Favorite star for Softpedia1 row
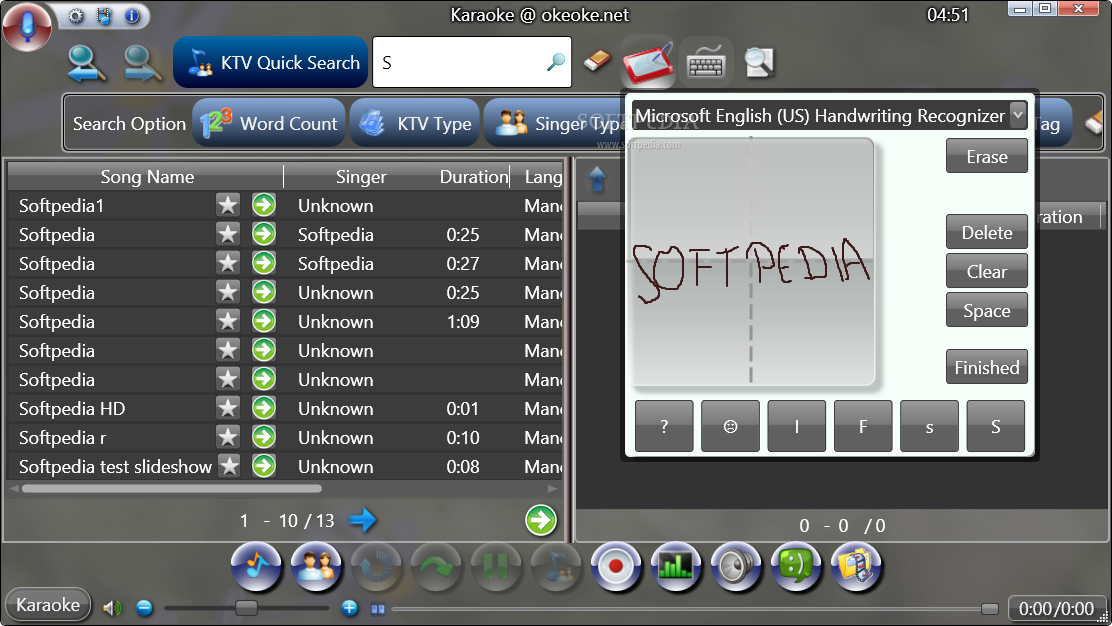The width and height of the screenshot is (1112, 626). [228, 206]
